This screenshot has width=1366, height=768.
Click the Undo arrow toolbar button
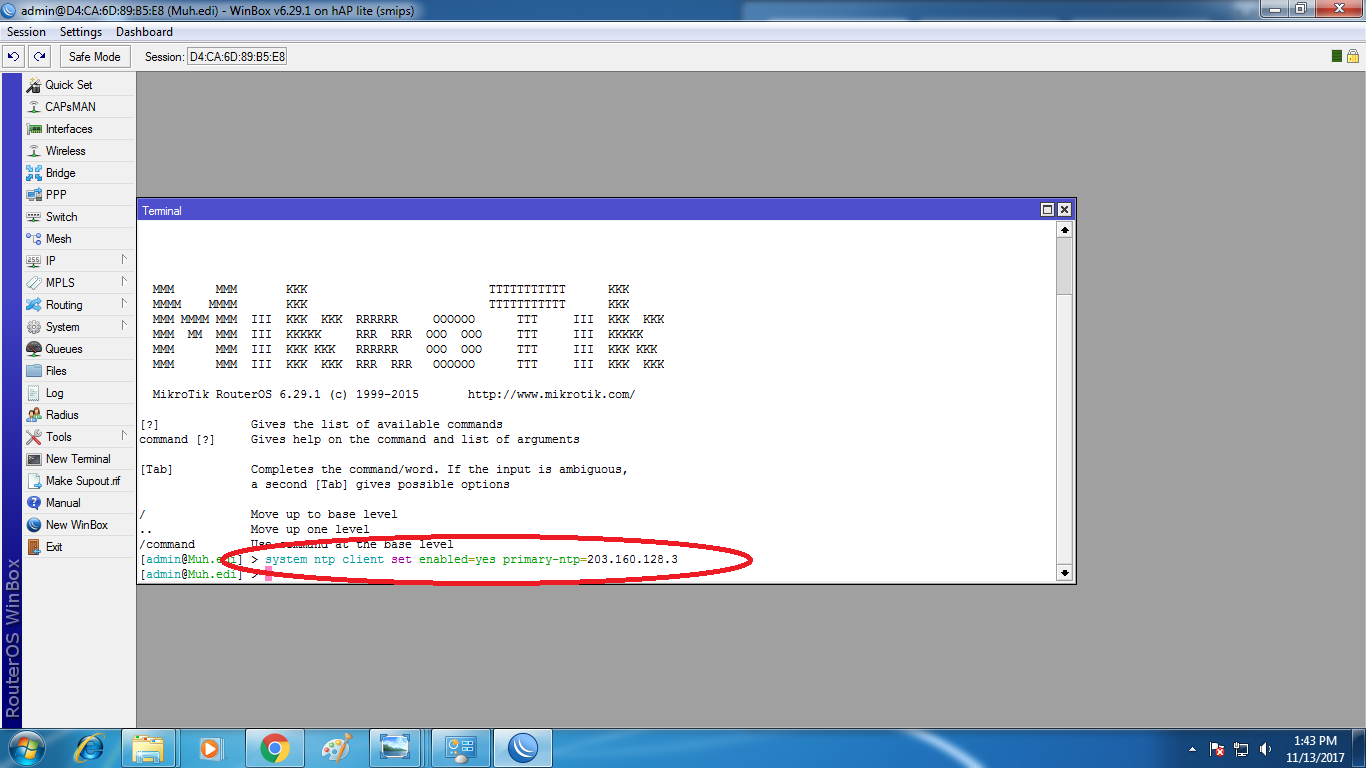13,57
